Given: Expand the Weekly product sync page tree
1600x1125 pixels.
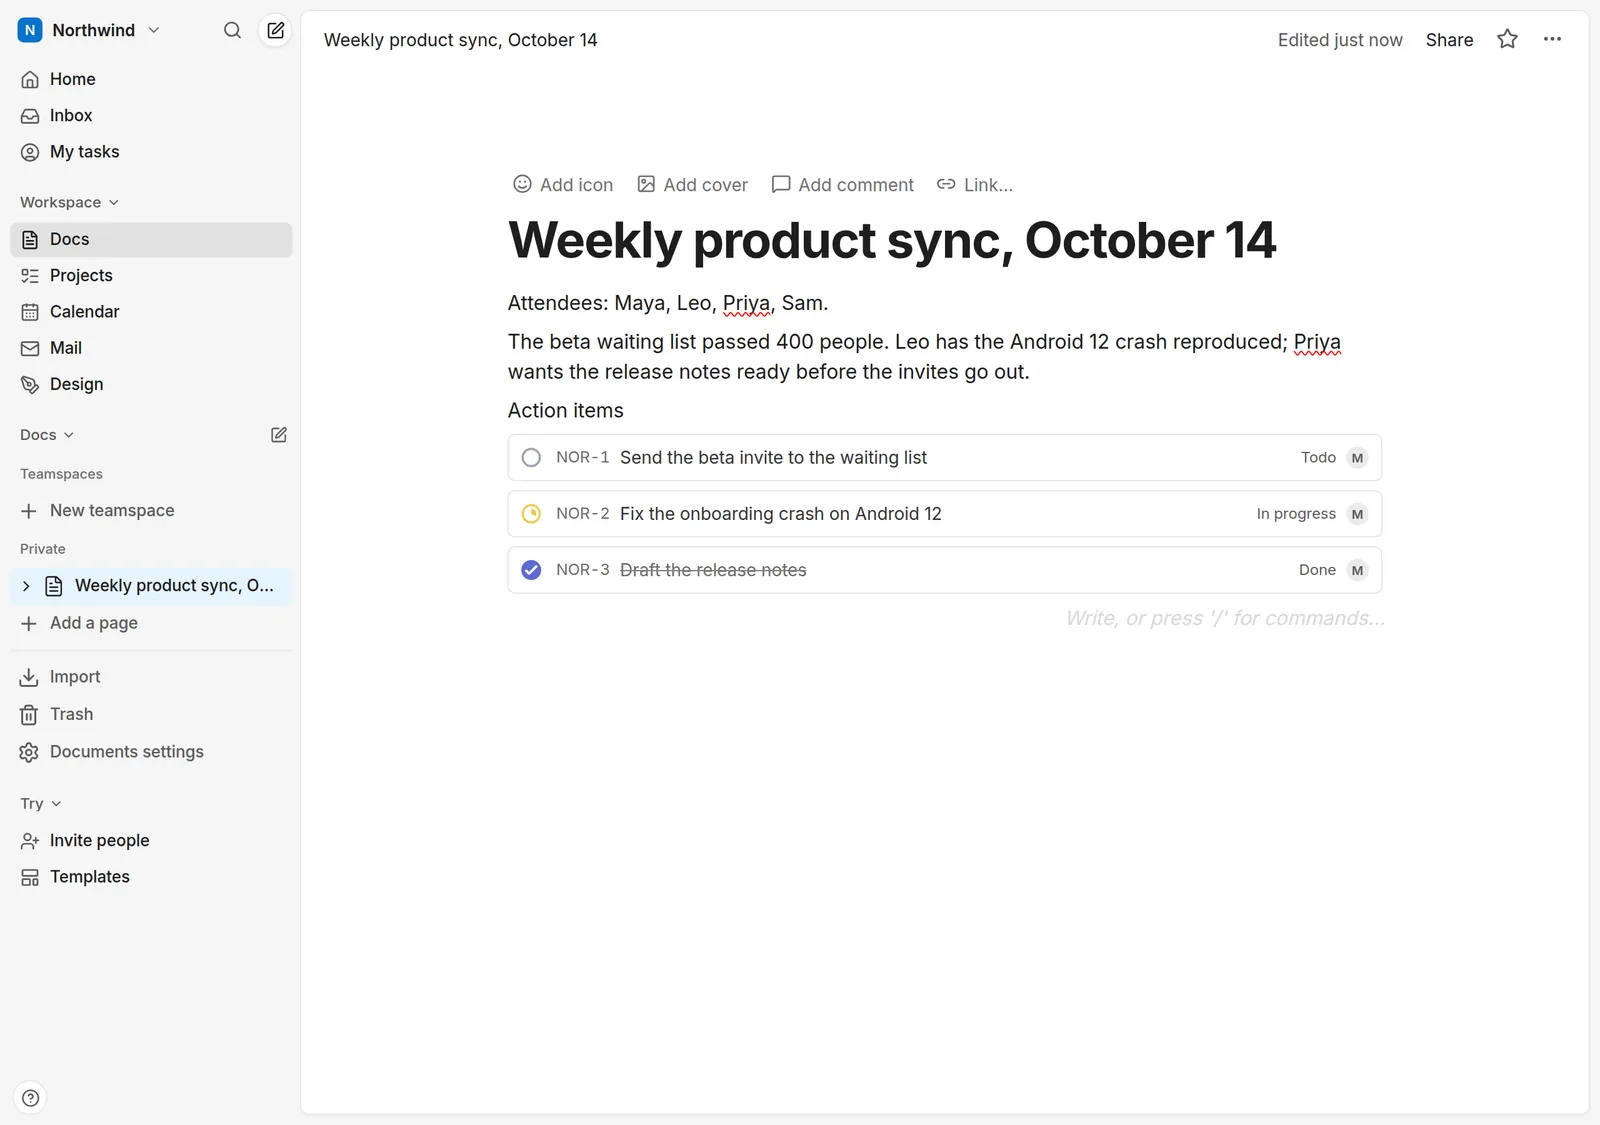Looking at the screenshot, I should pyautogui.click(x=26, y=586).
